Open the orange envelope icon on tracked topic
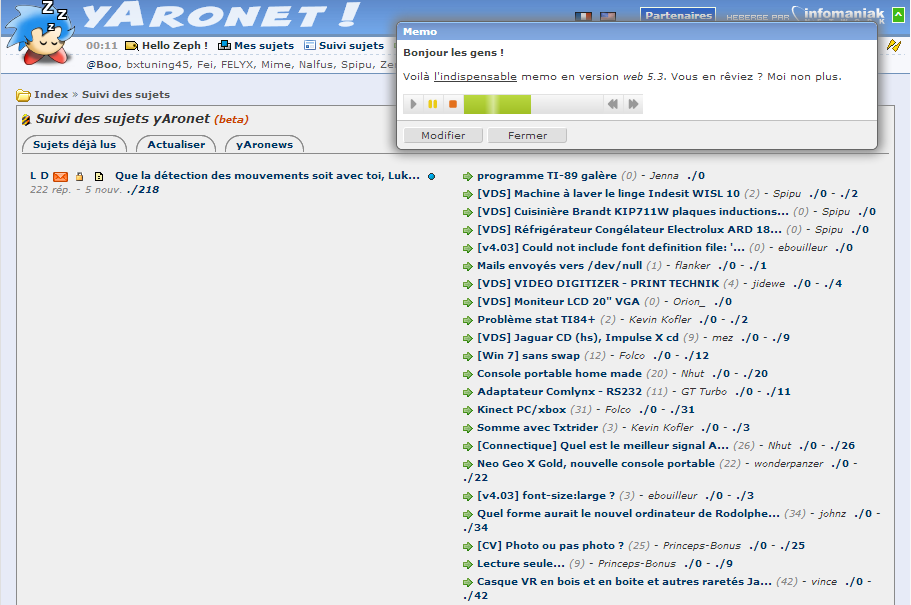Image resolution: width=911 pixels, height=605 pixels. pos(61,176)
